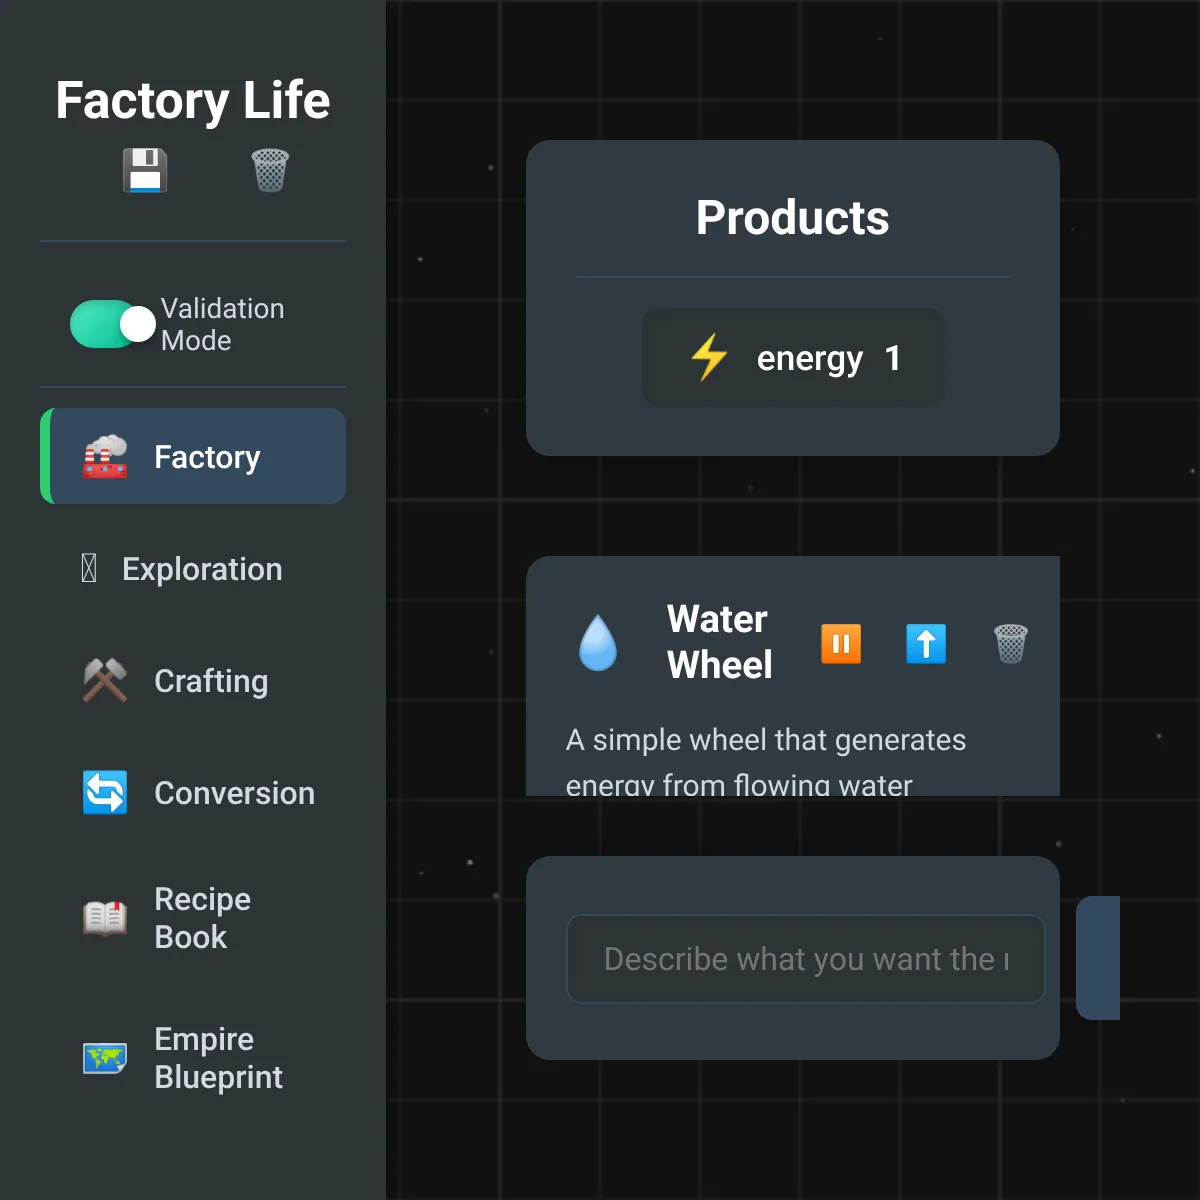
Task: Delete the Water Wheel using its trash icon
Action: pos(1011,643)
